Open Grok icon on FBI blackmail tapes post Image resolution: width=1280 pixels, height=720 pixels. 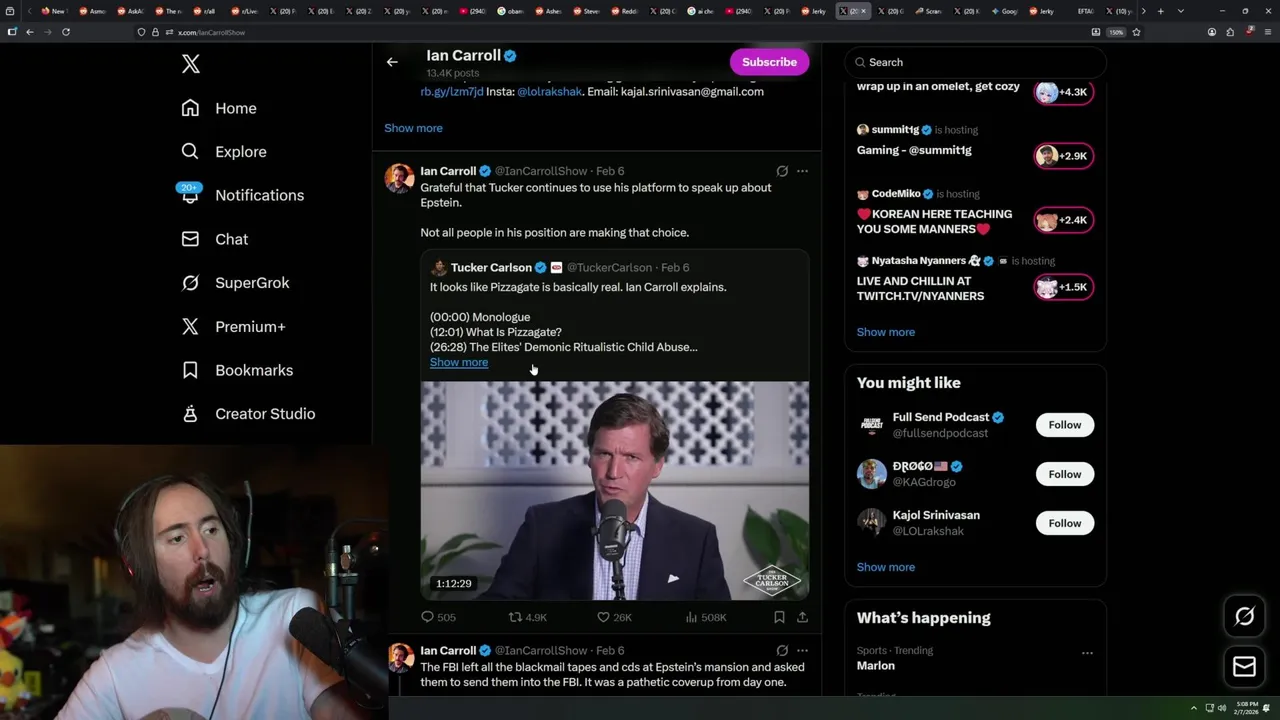(x=782, y=650)
